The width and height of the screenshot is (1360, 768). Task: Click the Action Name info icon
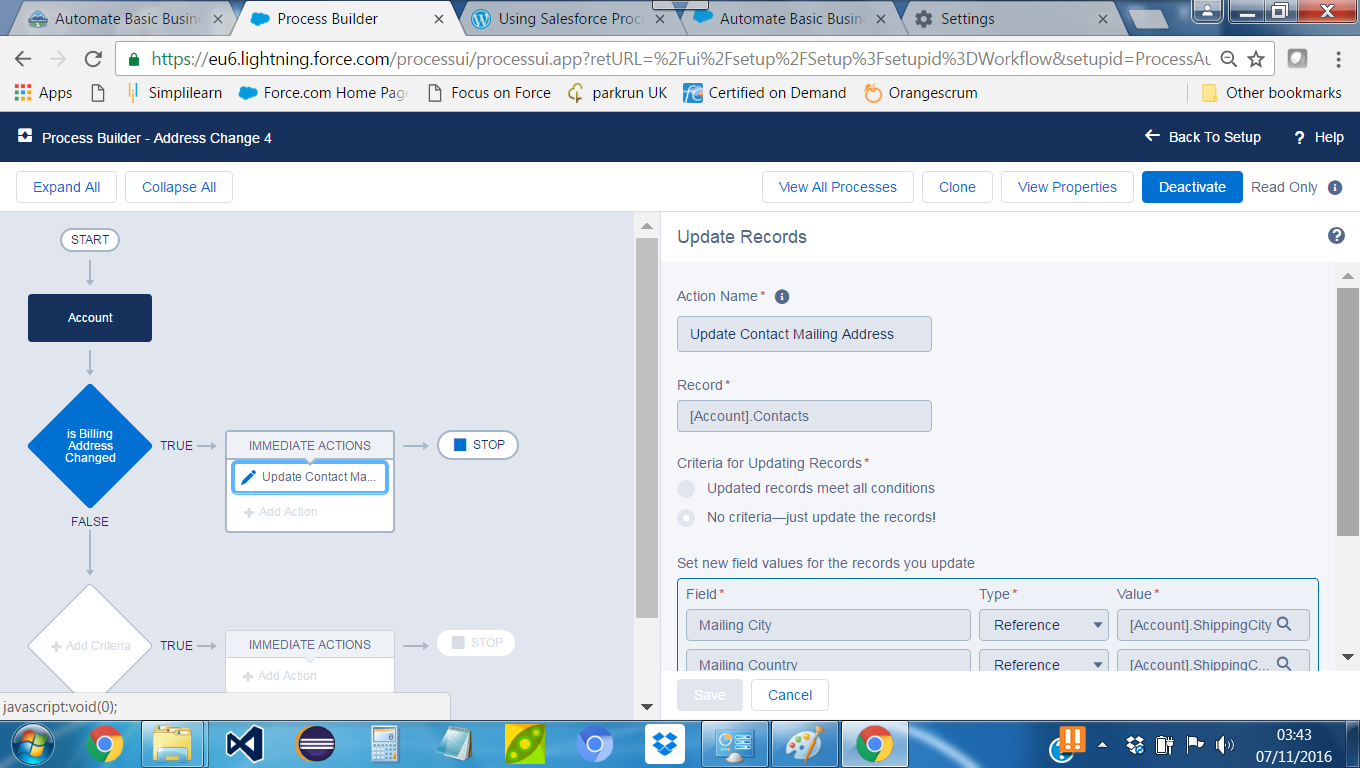(782, 296)
